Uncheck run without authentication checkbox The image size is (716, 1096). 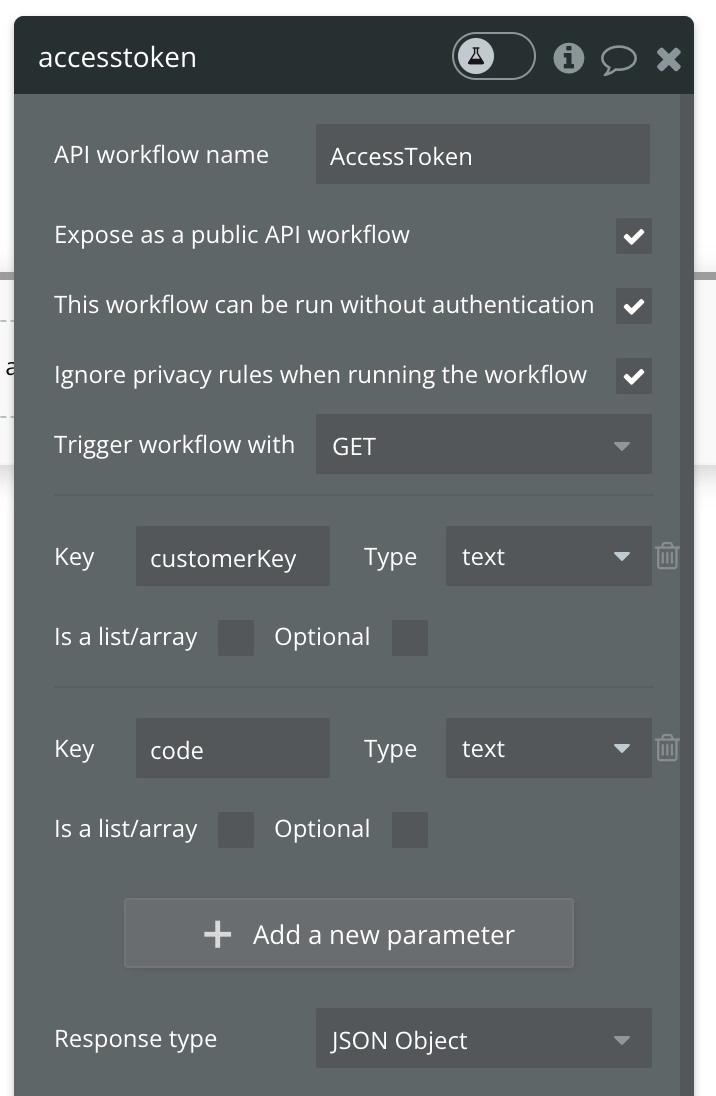pos(634,306)
